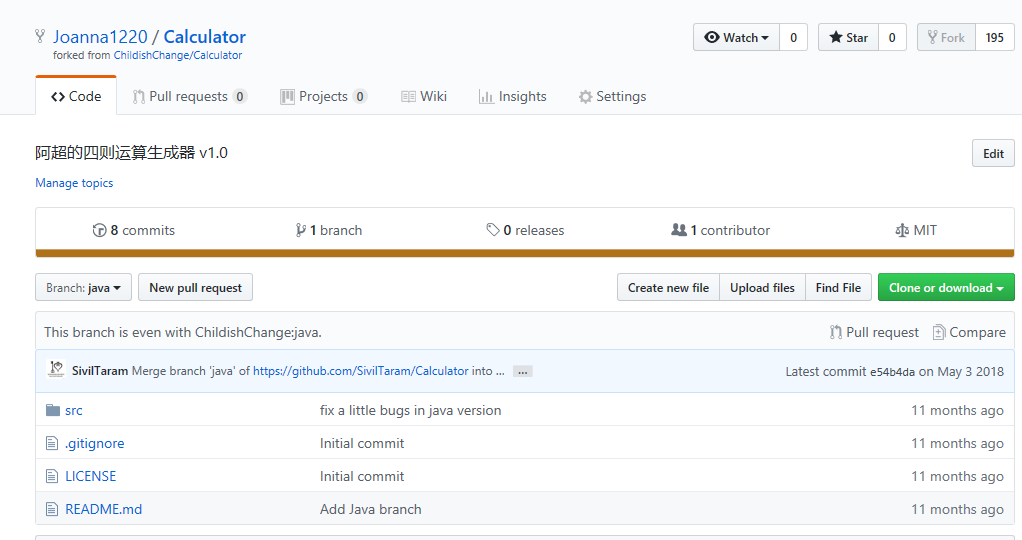Open the SivilTaram author link
The width and height of the screenshot is (1022, 540).
[x=100, y=371]
